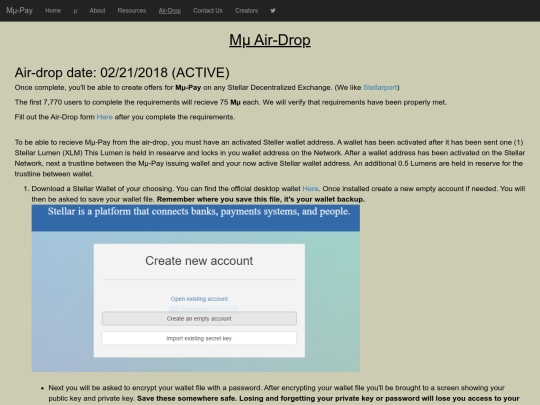Open the Air-Drop form 'Here' link

pos(104,117)
